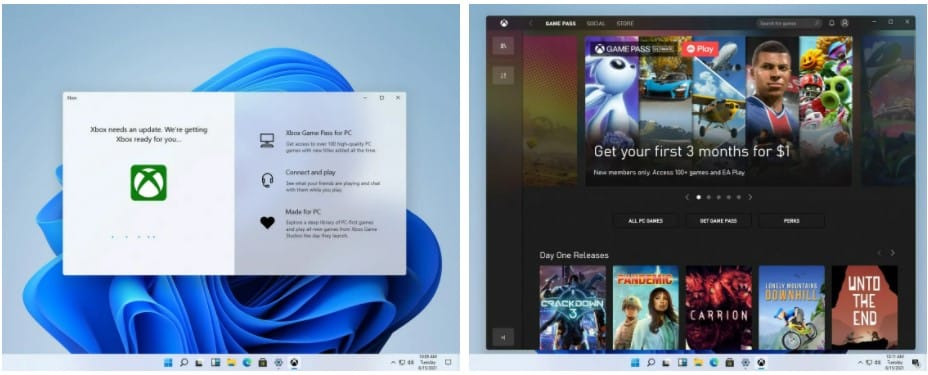Open Lonely Mountains Downhill game tile
The height and width of the screenshot is (375, 928).
click(x=792, y=307)
